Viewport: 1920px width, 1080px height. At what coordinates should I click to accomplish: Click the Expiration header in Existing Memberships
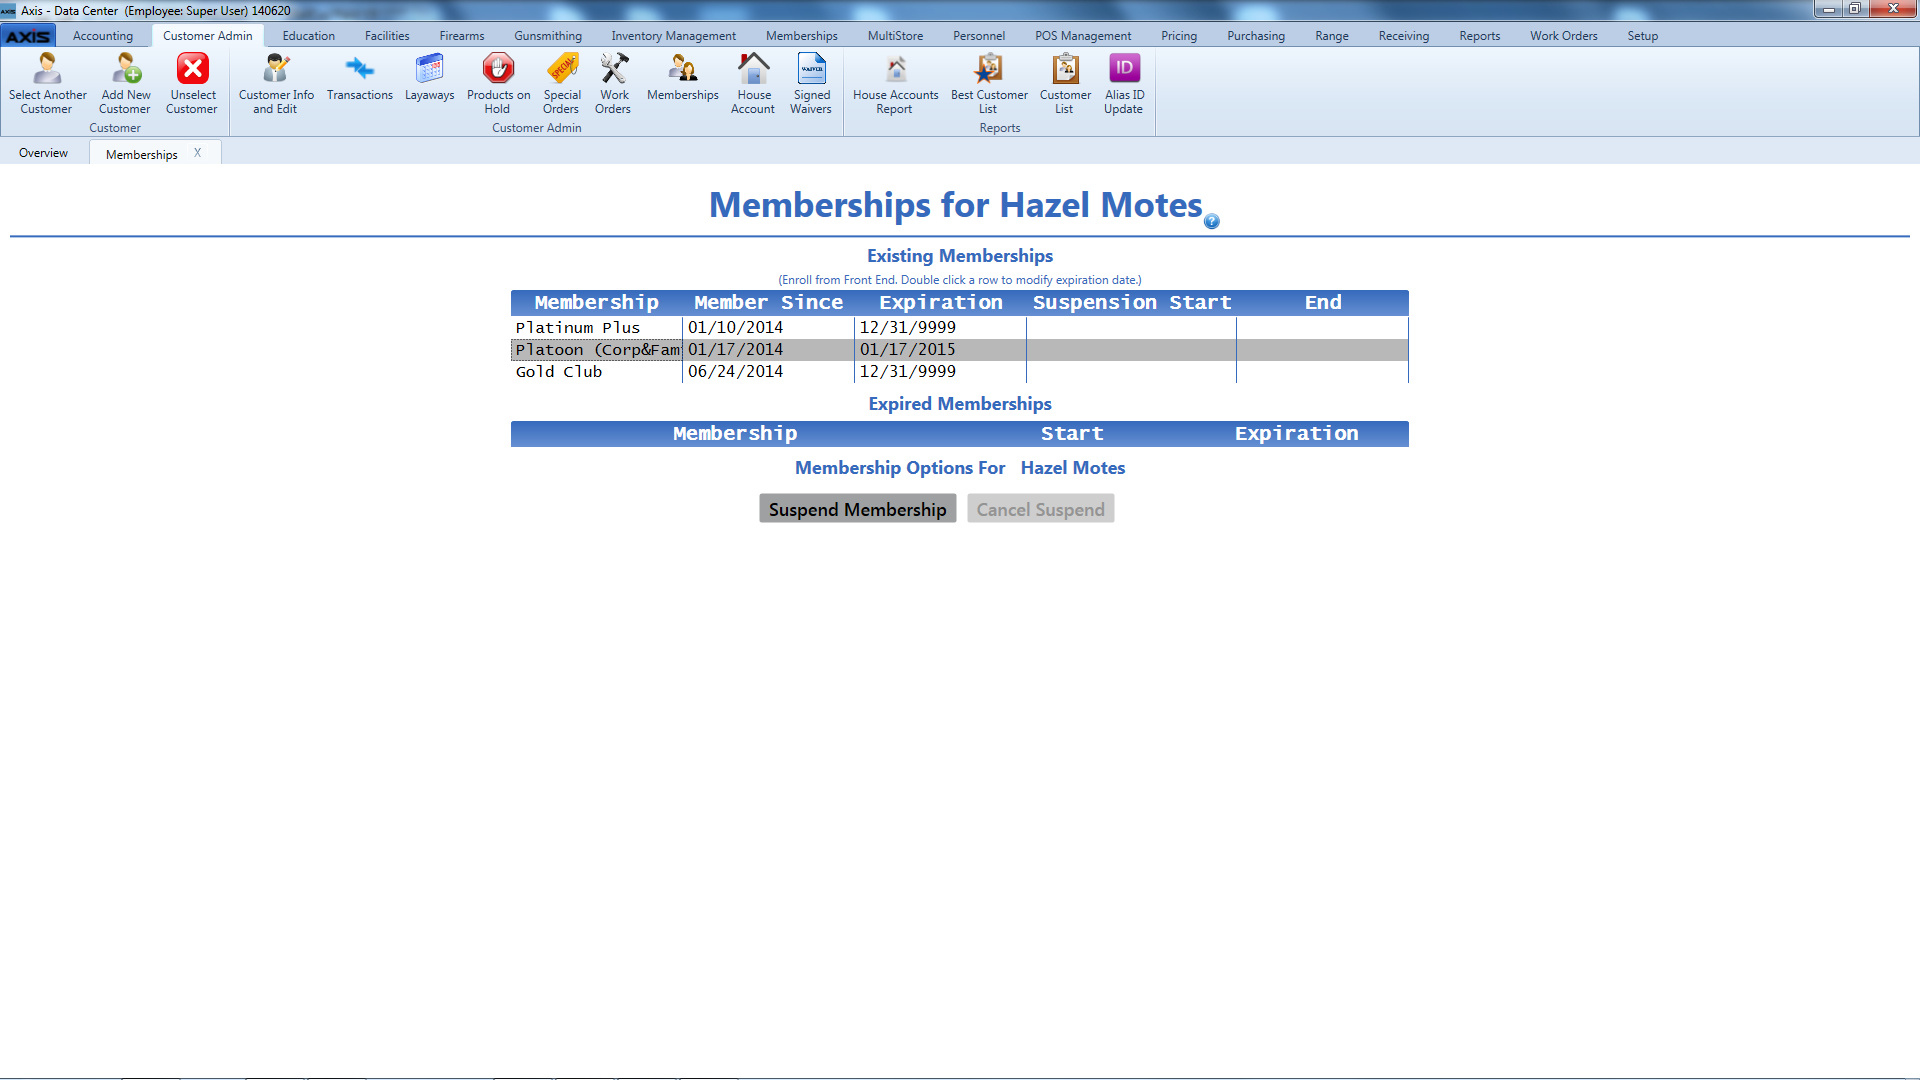940,303
